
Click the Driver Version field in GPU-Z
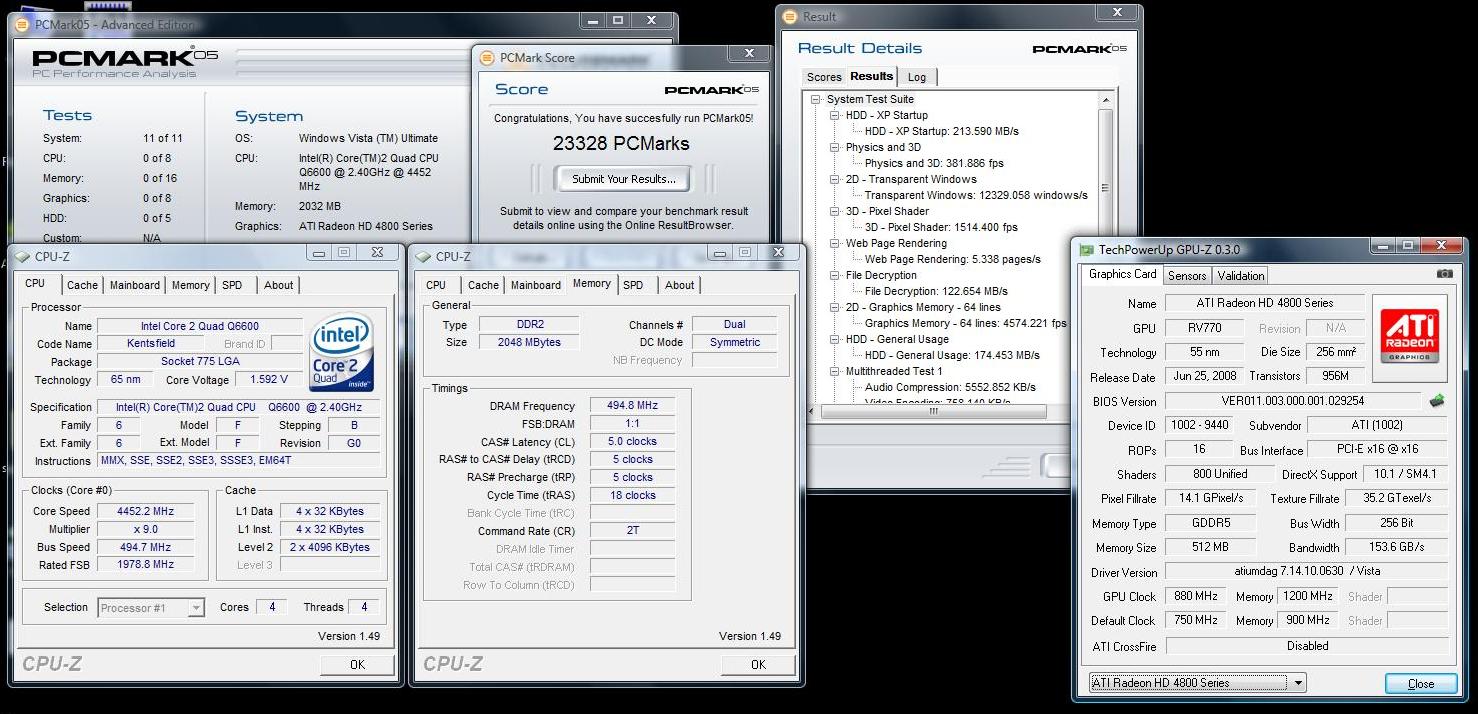1307,572
